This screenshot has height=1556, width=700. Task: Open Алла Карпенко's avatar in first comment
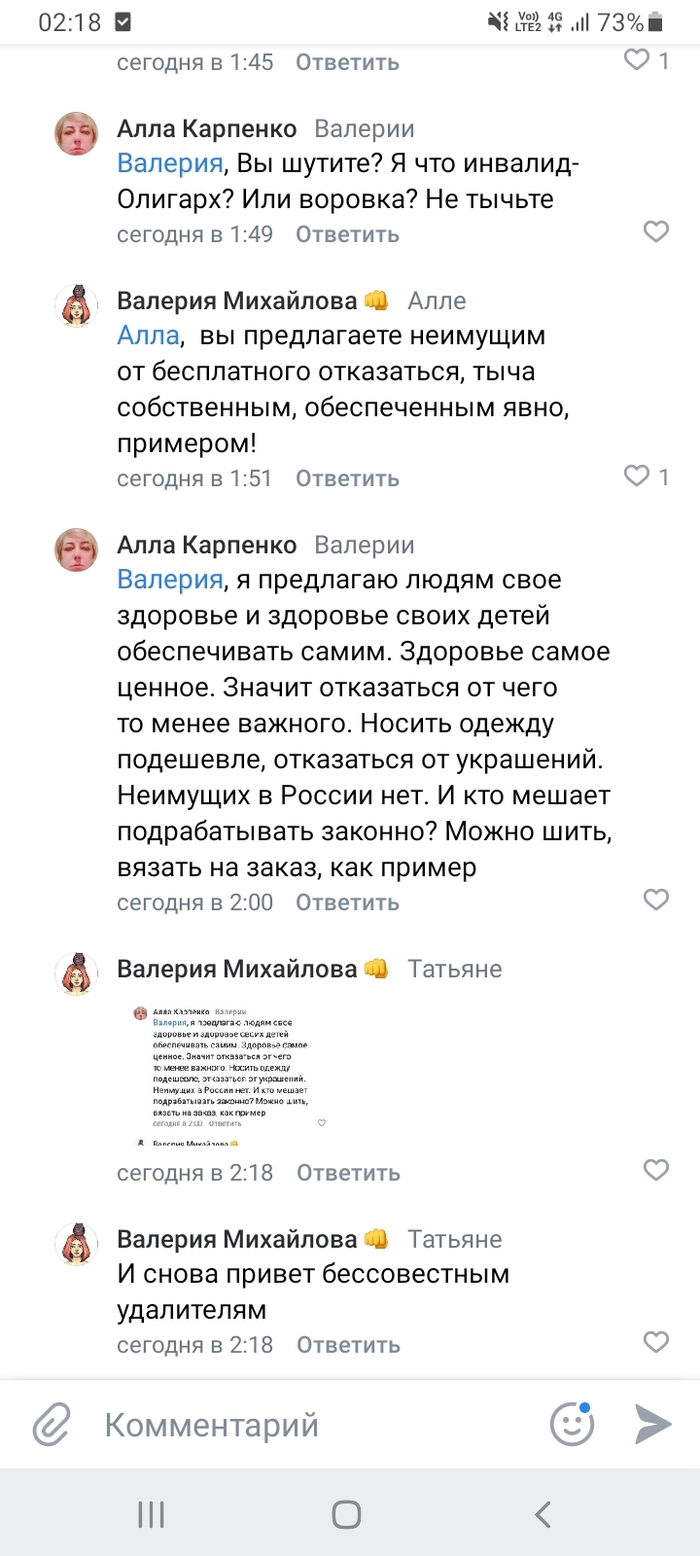pyautogui.click(x=76, y=135)
